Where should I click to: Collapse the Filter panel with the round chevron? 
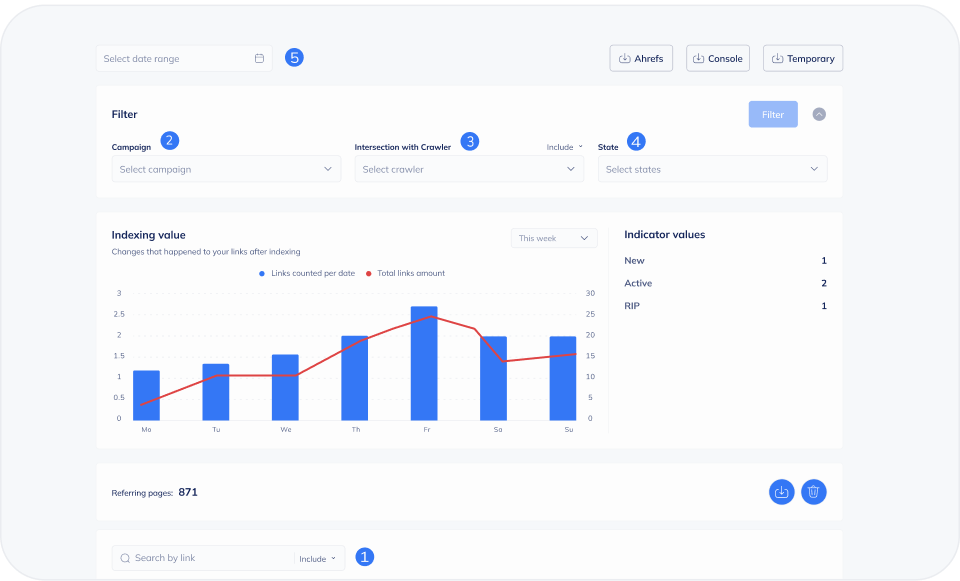pos(819,114)
